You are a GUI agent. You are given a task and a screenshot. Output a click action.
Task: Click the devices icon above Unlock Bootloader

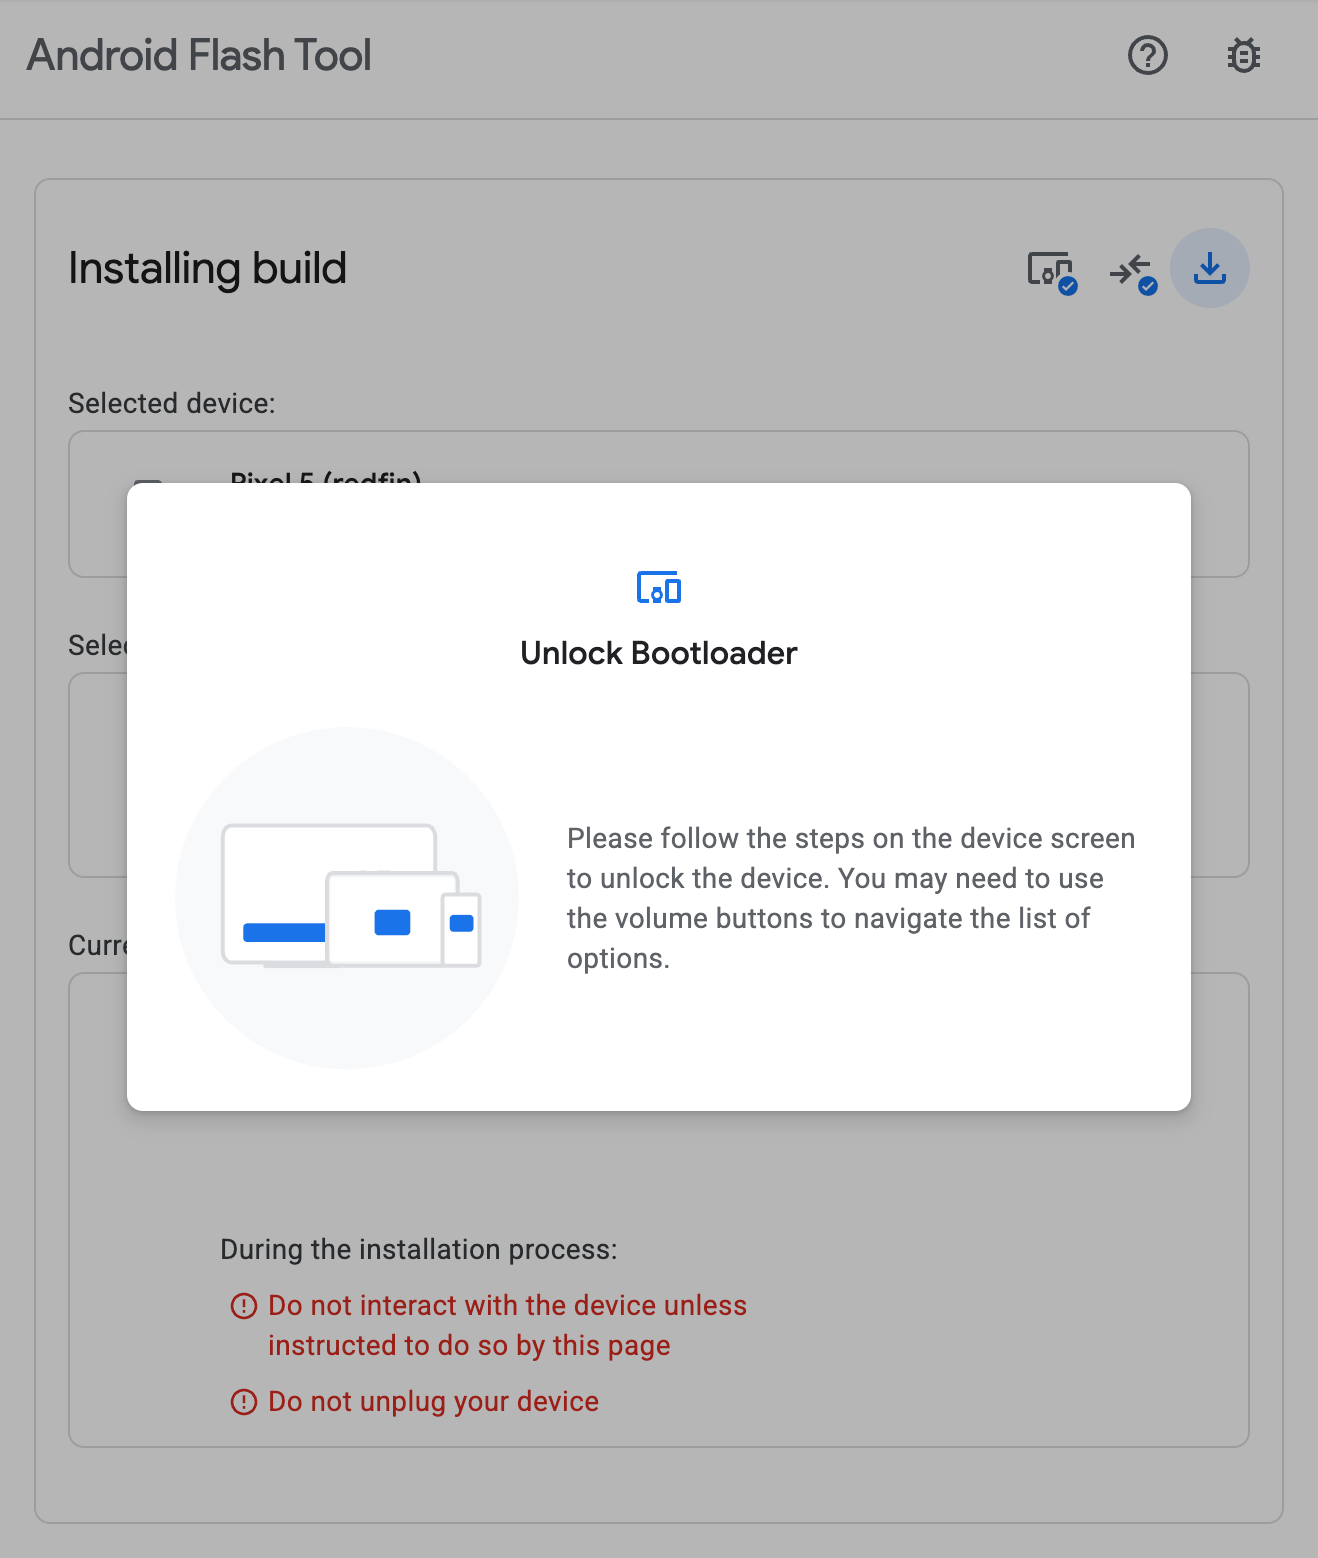click(659, 587)
